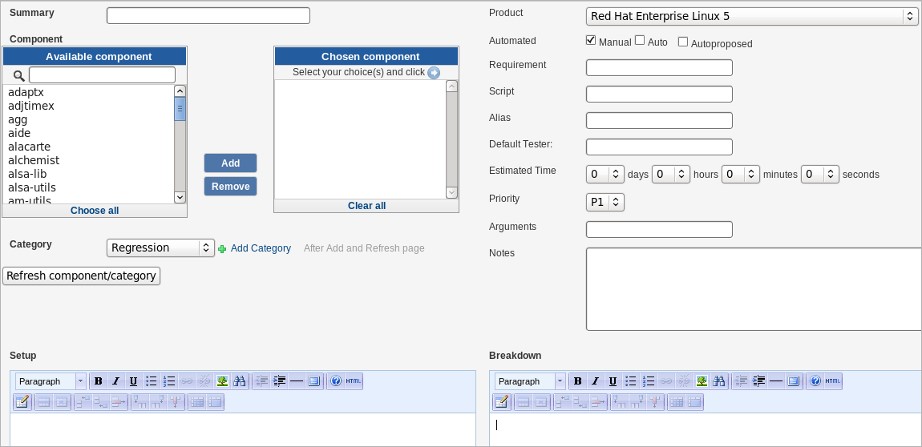Open Paragraph format menu in Breakdown editor
This screenshot has width=922, height=447.
pyautogui.click(x=528, y=381)
